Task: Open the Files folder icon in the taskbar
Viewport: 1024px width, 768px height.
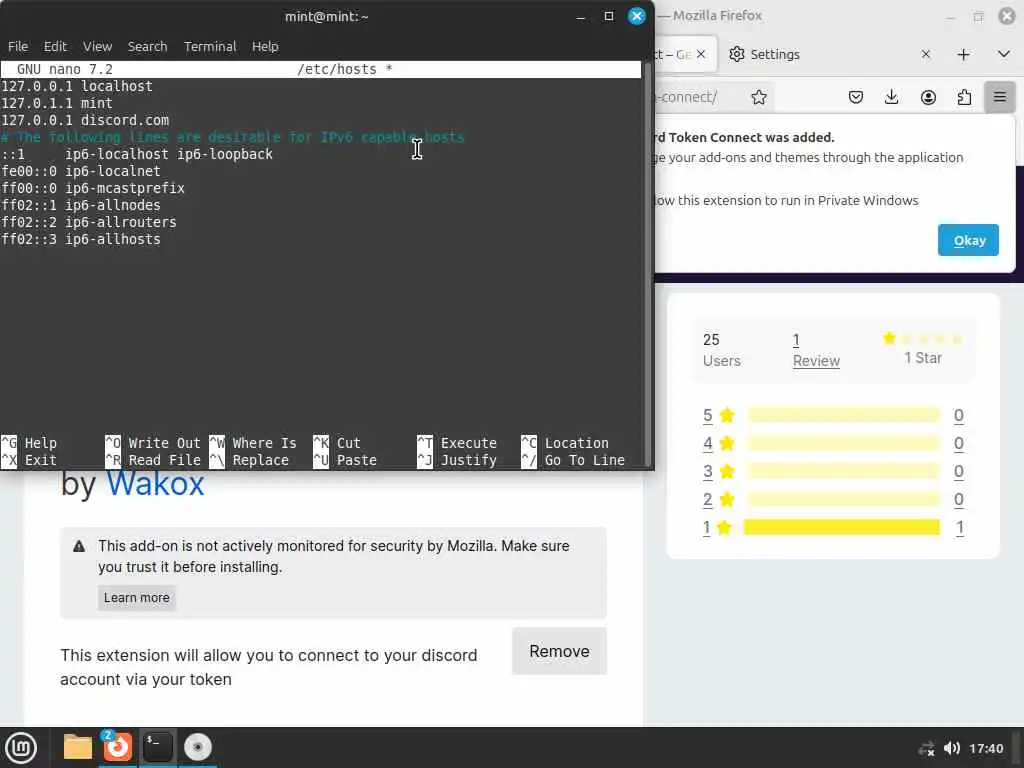Action: point(78,747)
